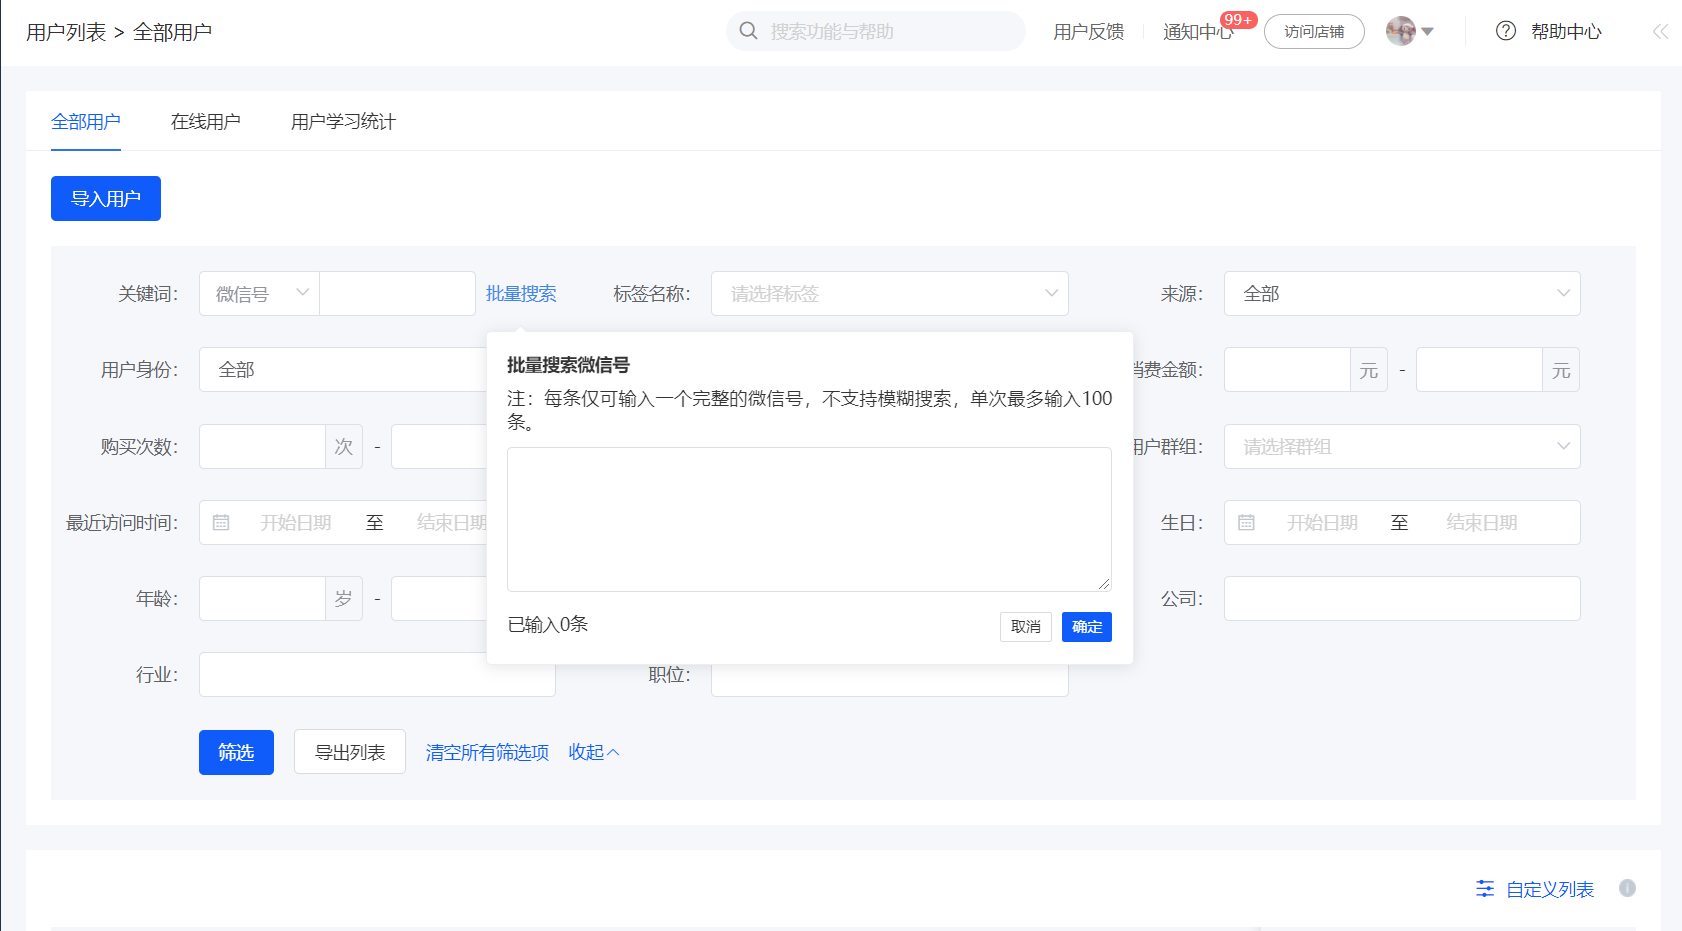Screen dimensions: 1682x931
Task: Open 通知中心 in the top bar
Action: pos(1197,32)
